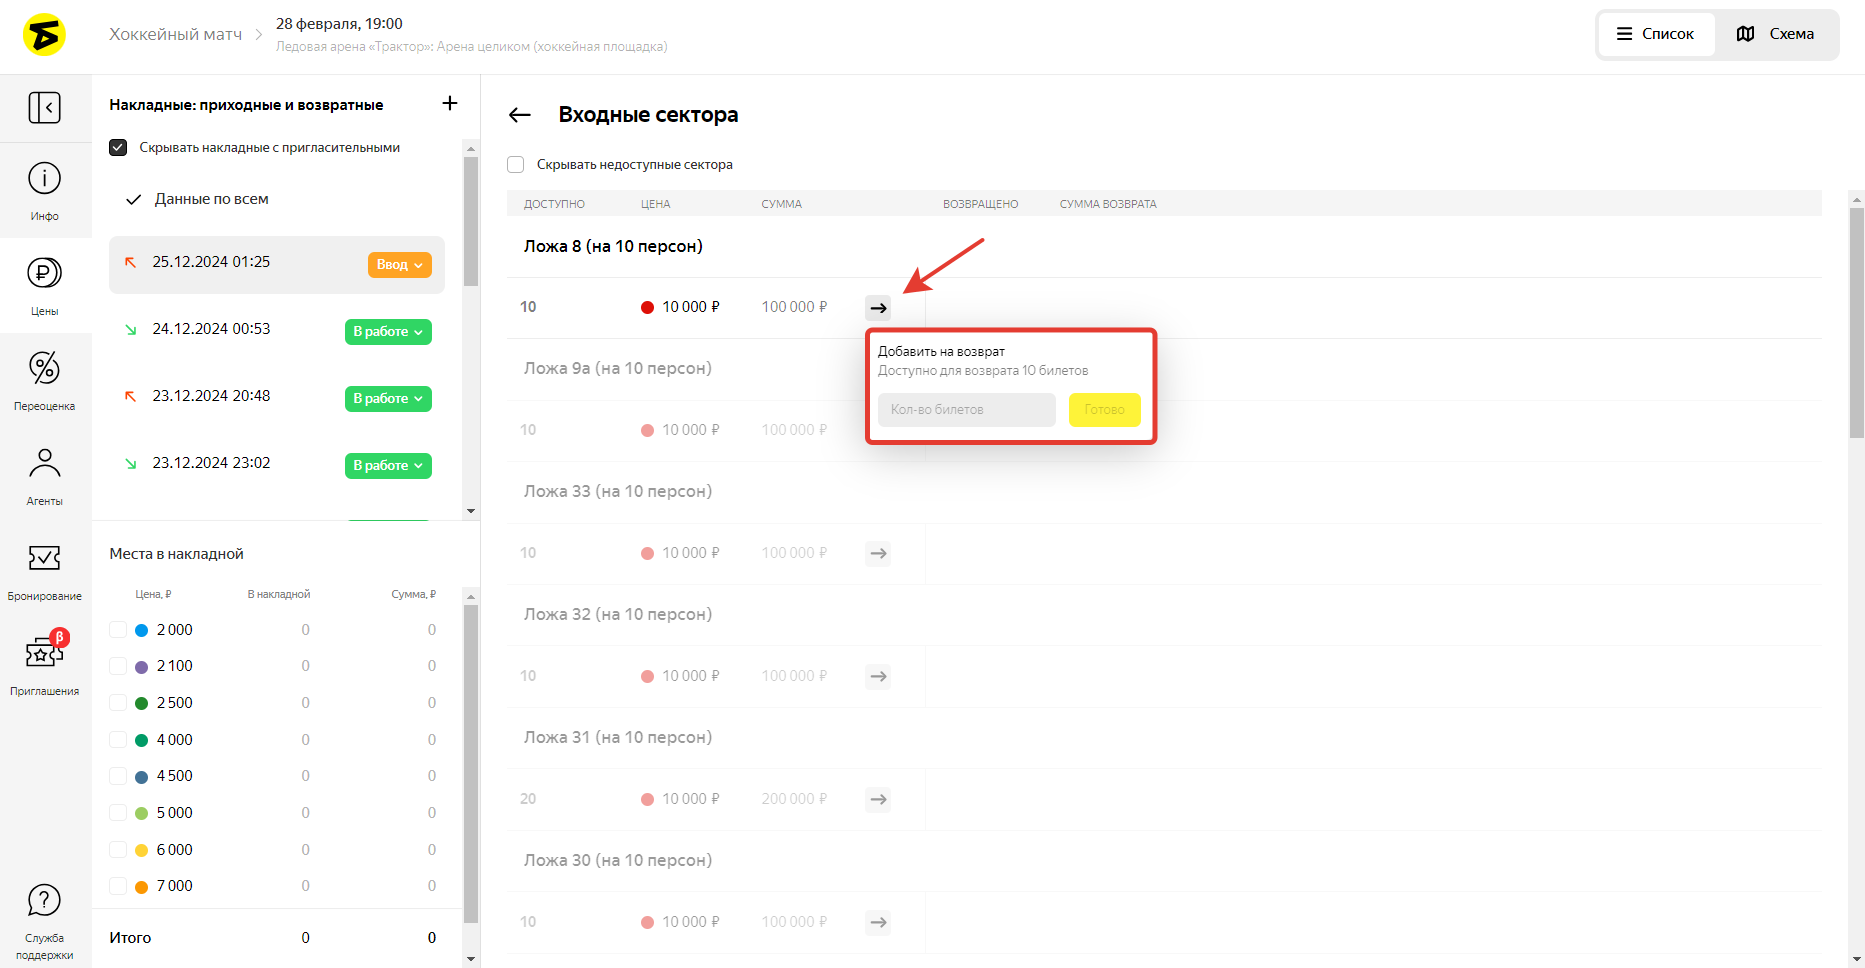The image size is (1865, 968).
Task: Switch to the Схема view tab
Action: (1776, 34)
